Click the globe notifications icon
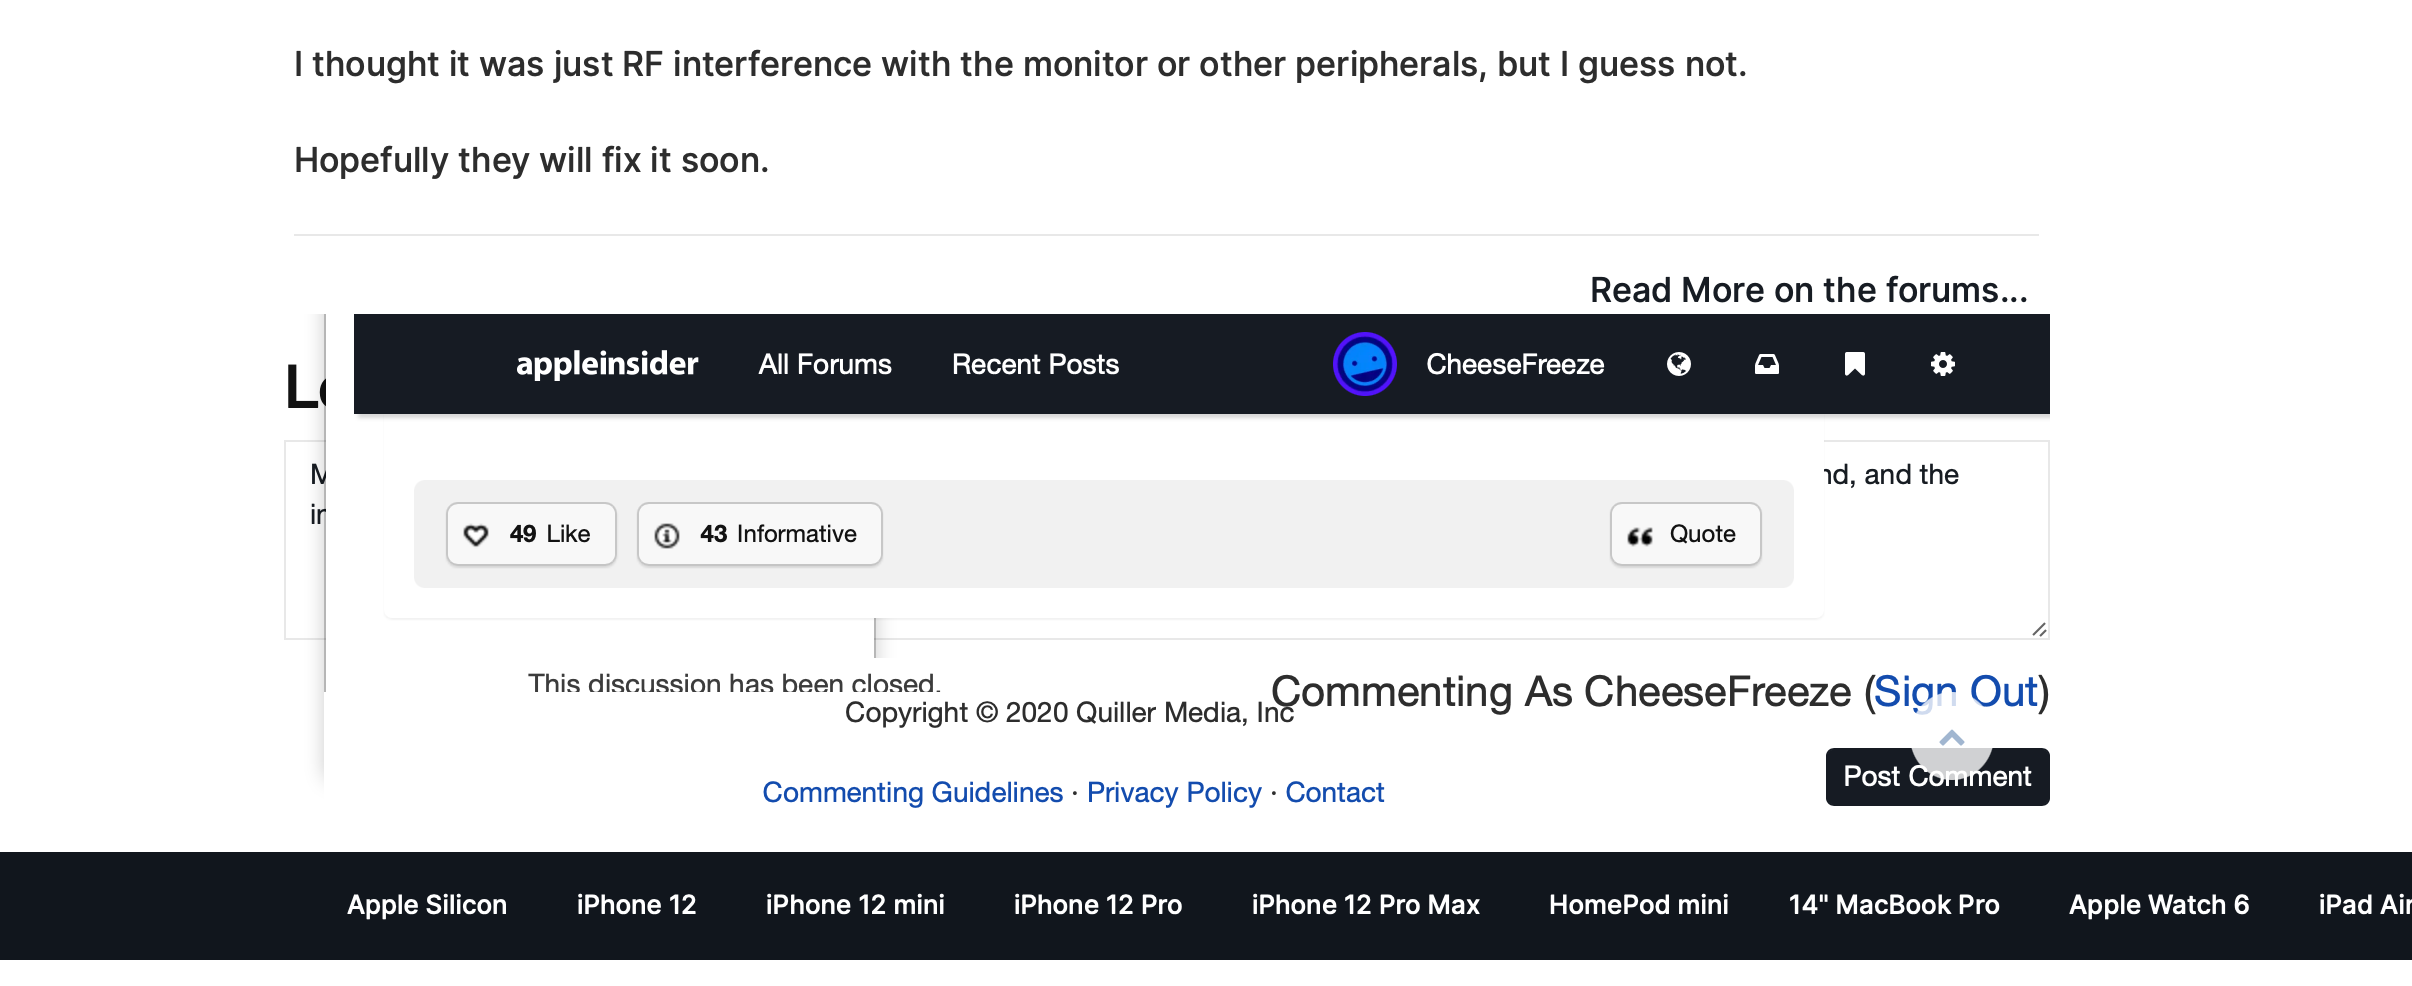The image size is (2412, 986). tap(1679, 364)
